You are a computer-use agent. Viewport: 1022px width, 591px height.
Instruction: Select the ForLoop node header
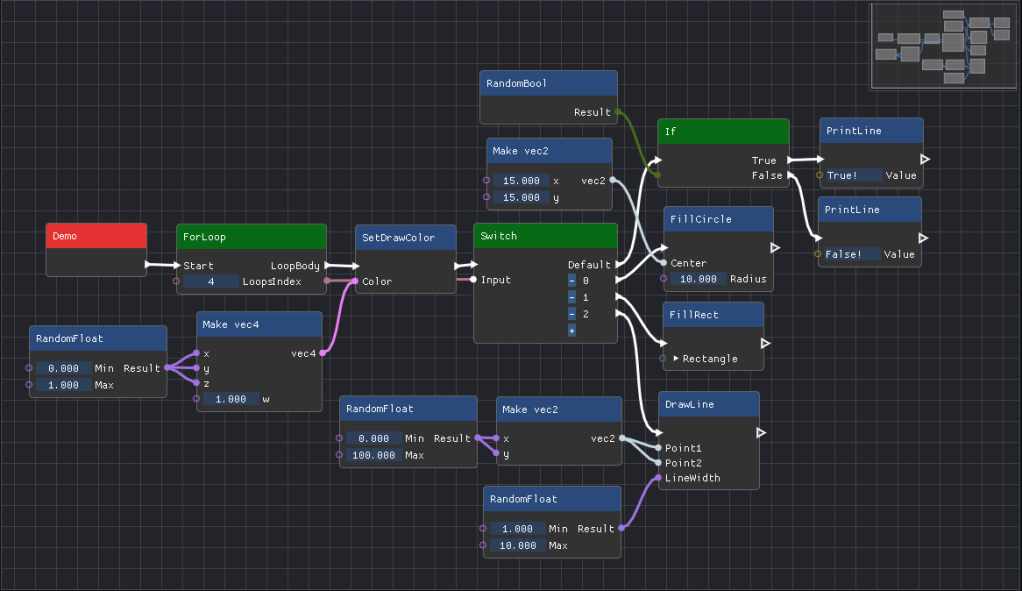point(251,237)
